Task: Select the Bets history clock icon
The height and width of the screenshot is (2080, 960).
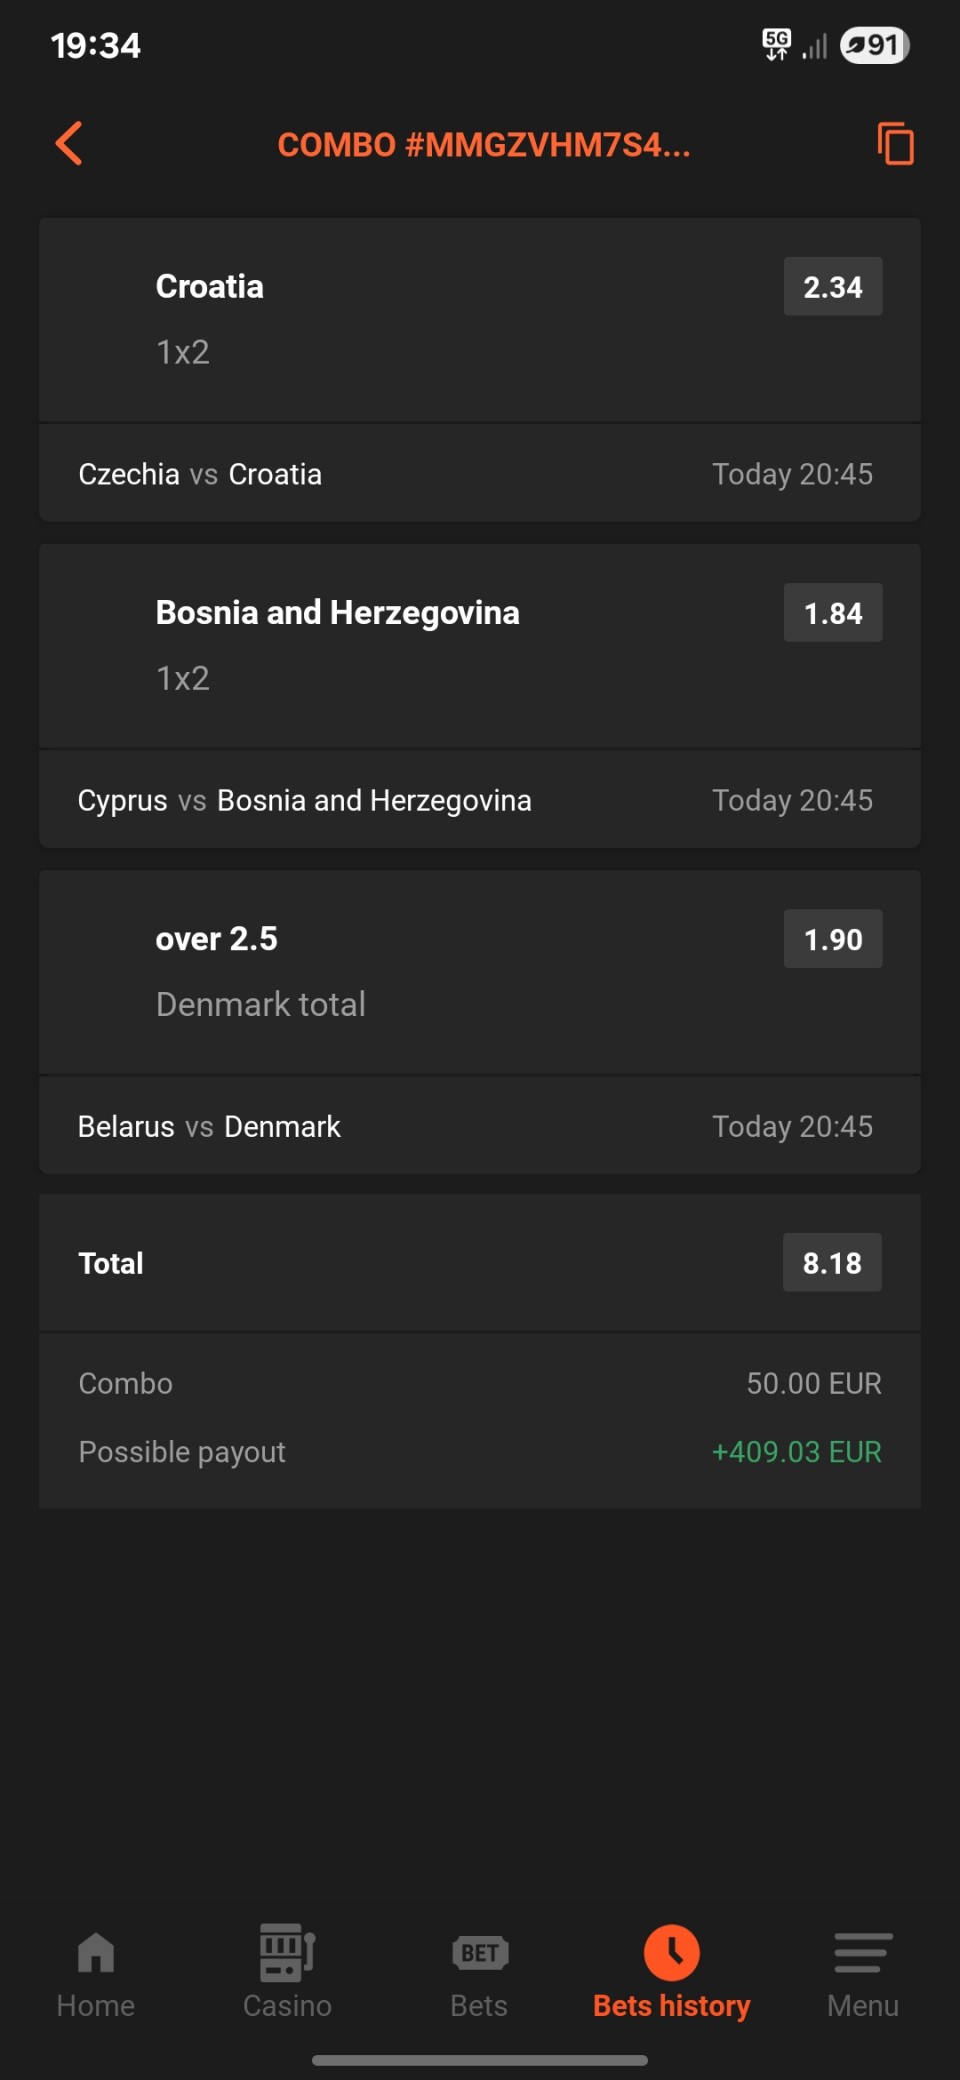Action: point(672,1953)
